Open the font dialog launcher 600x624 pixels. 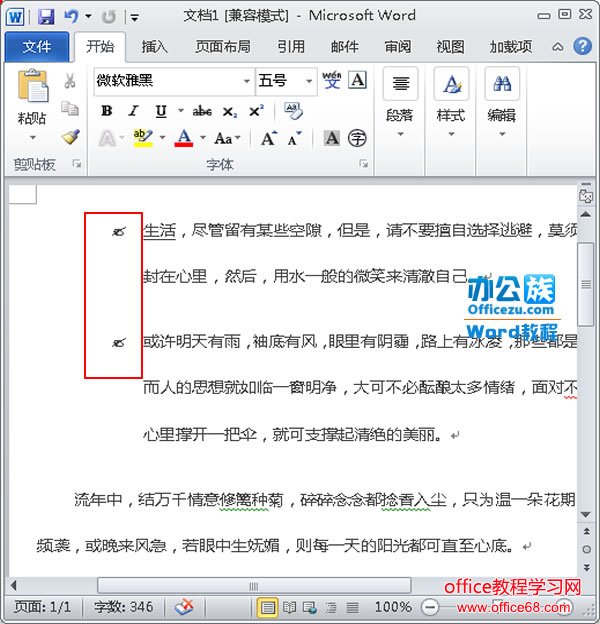coord(363,163)
